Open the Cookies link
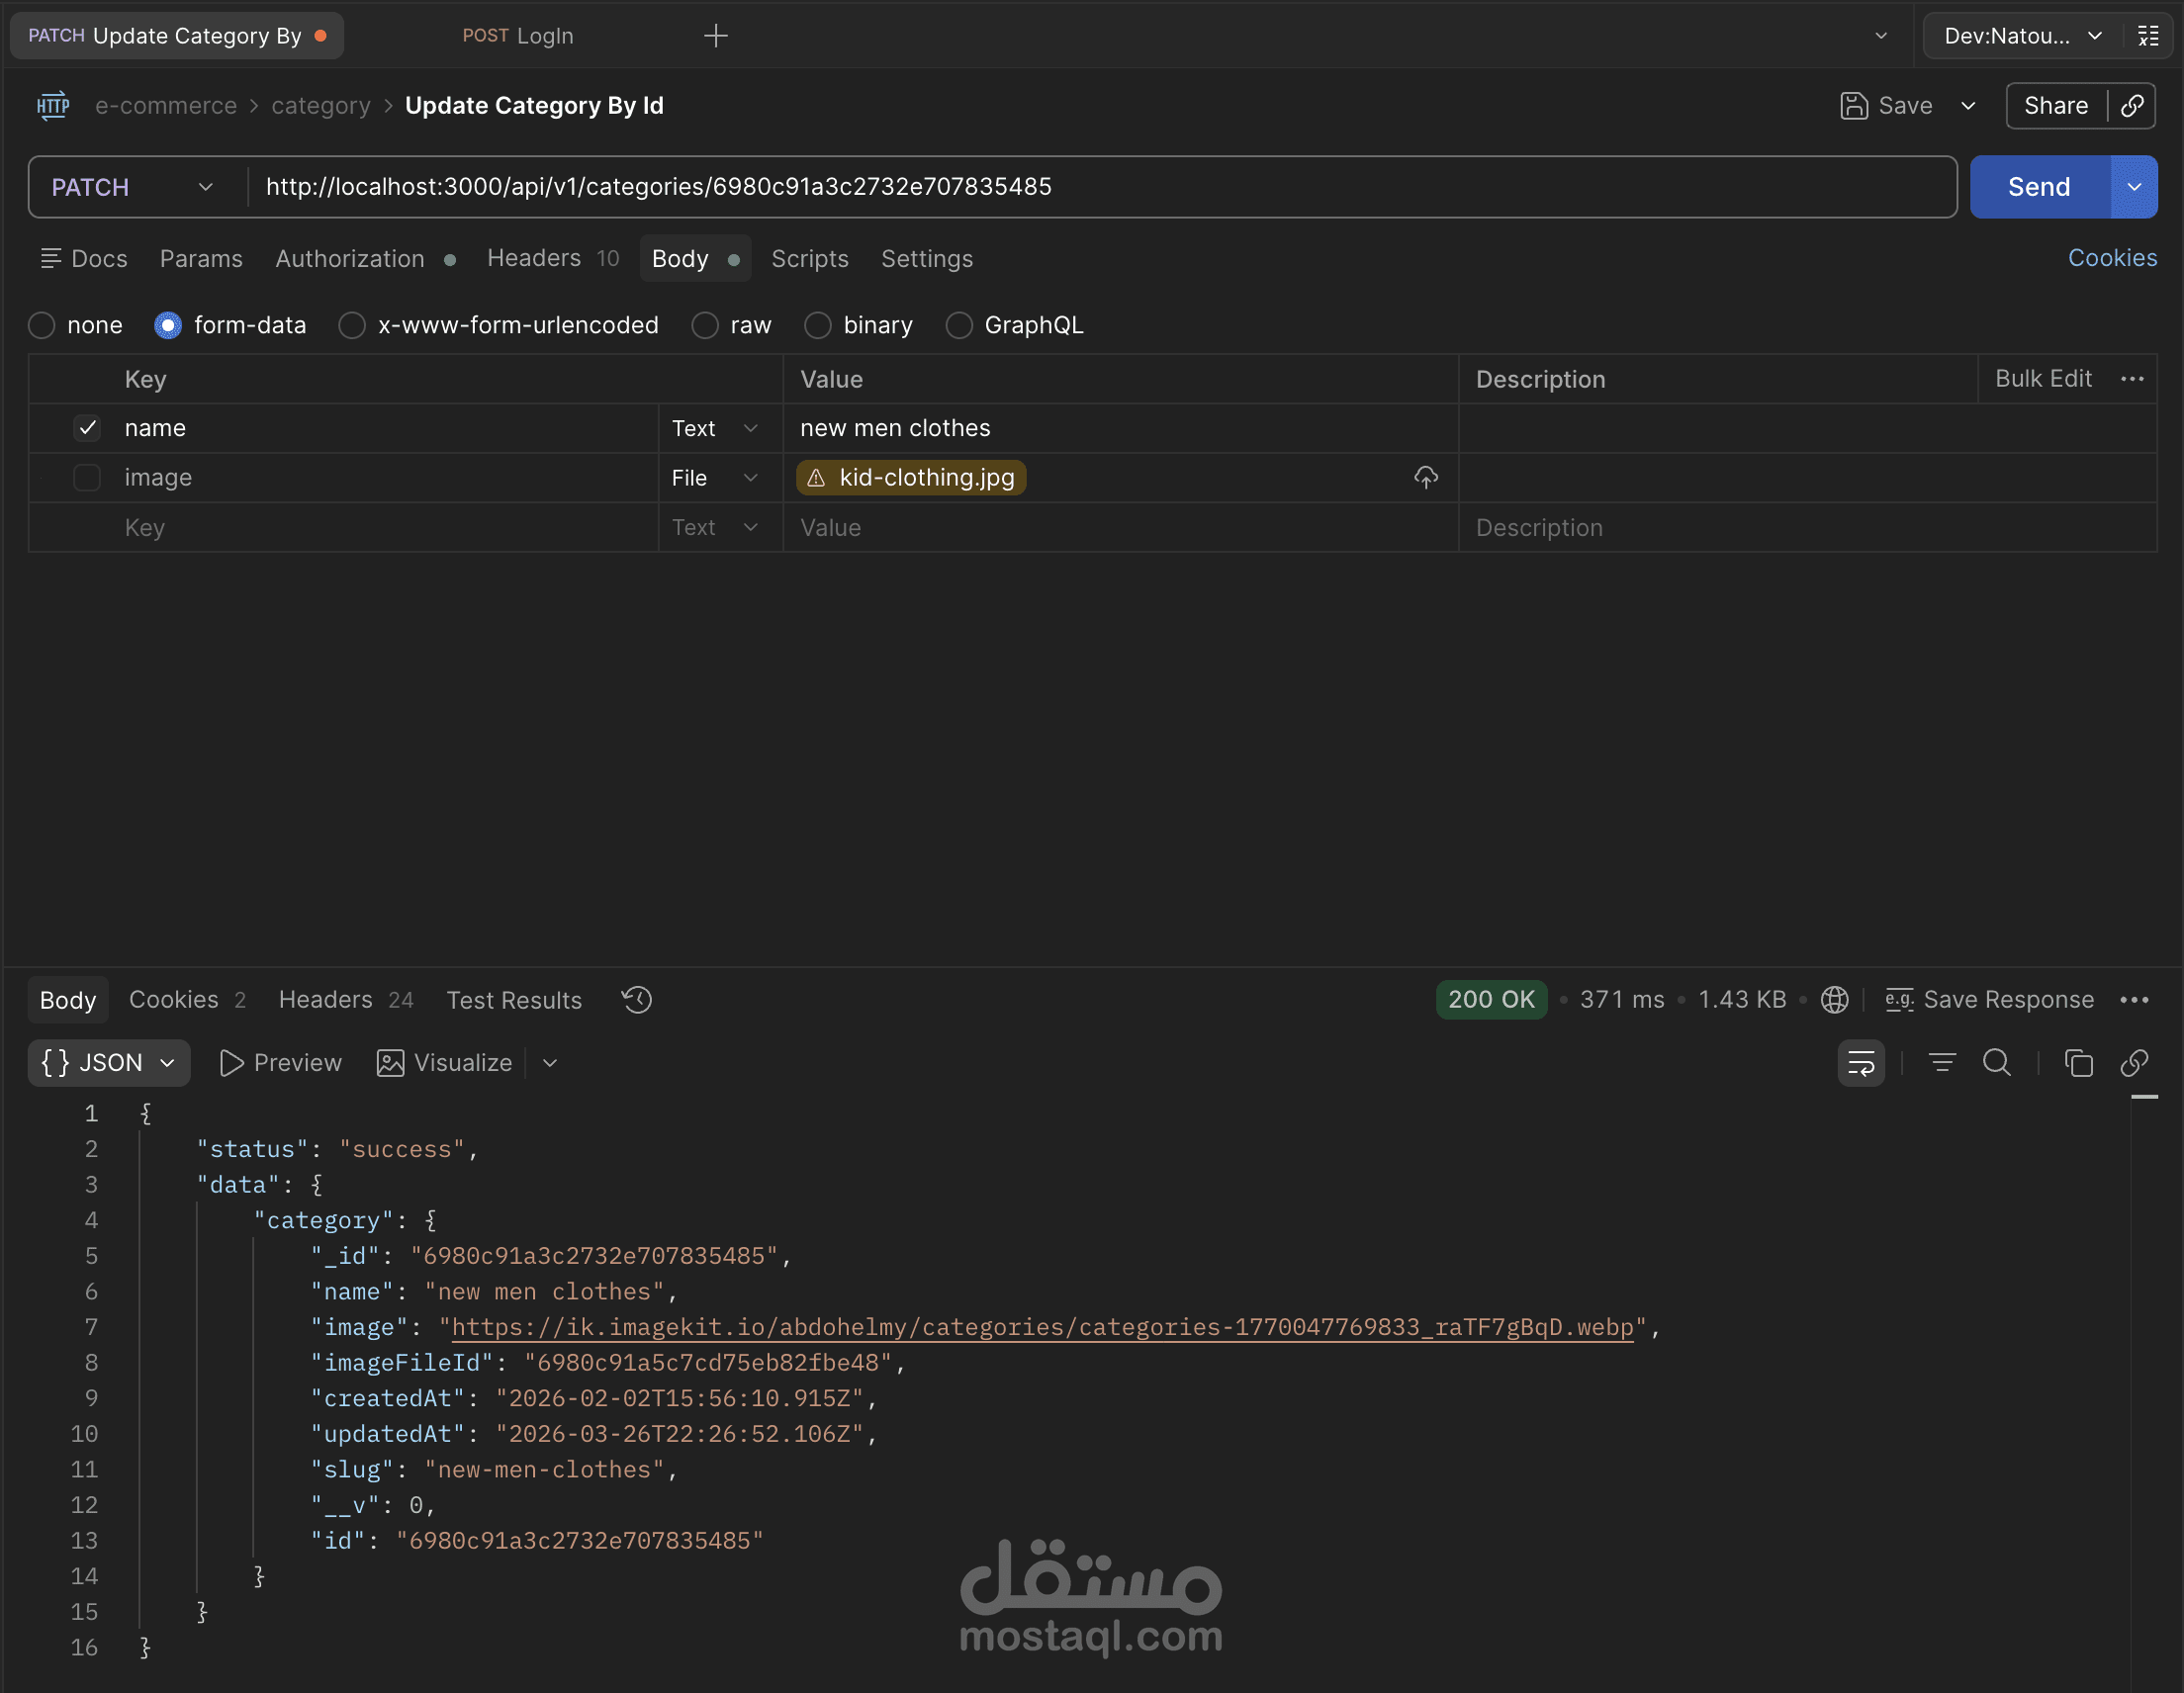Image resolution: width=2184 pixels, height=1693 pixels. coord(2111,258)
